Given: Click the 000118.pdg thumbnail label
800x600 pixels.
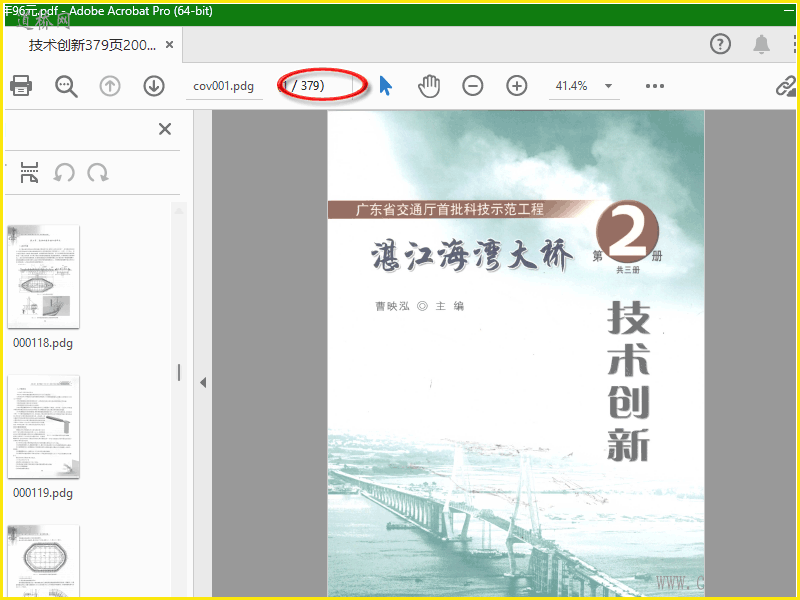Looking at the screenshot, I should coord(43,343).
